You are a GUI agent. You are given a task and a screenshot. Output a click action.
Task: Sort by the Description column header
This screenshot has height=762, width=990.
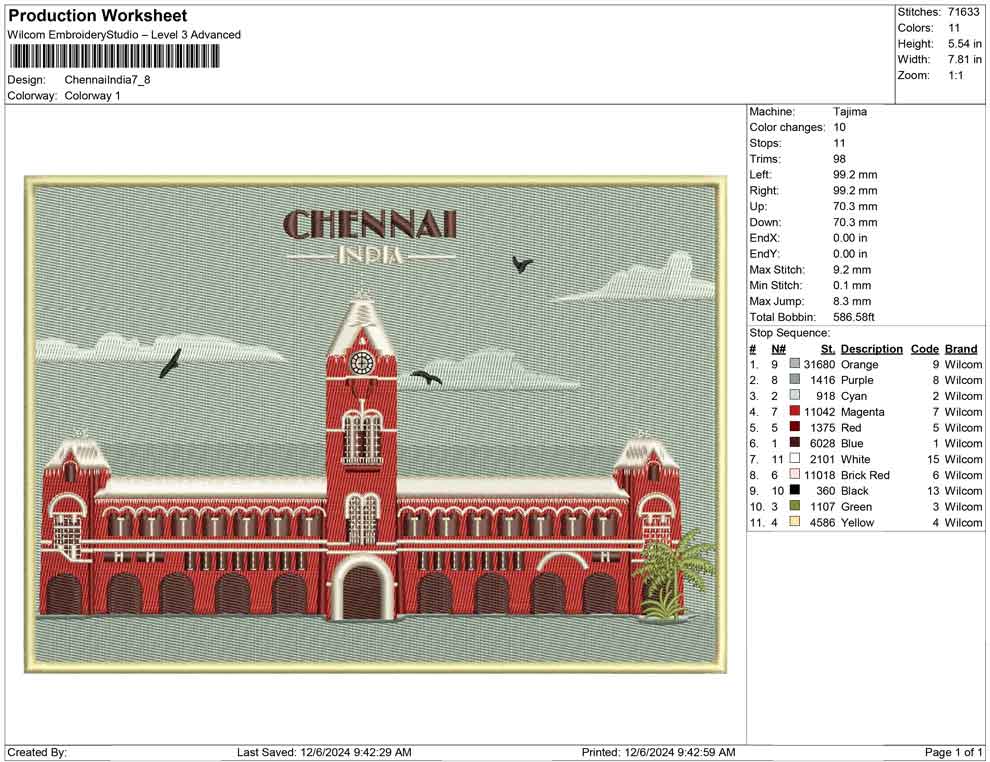[871, 348]
